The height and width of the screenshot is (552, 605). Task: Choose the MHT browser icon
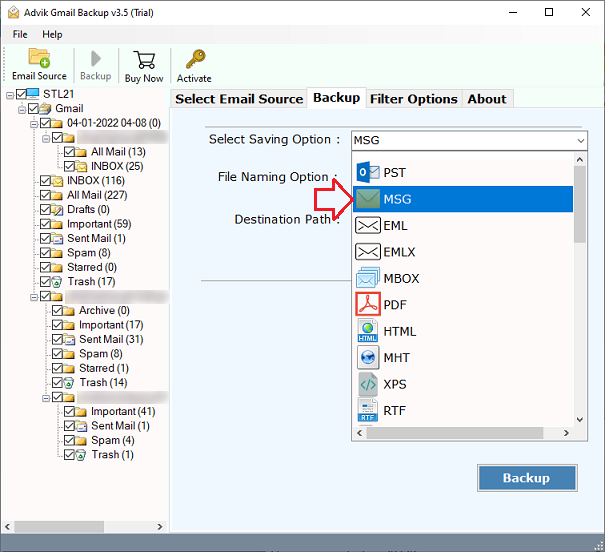pos(368,357)
